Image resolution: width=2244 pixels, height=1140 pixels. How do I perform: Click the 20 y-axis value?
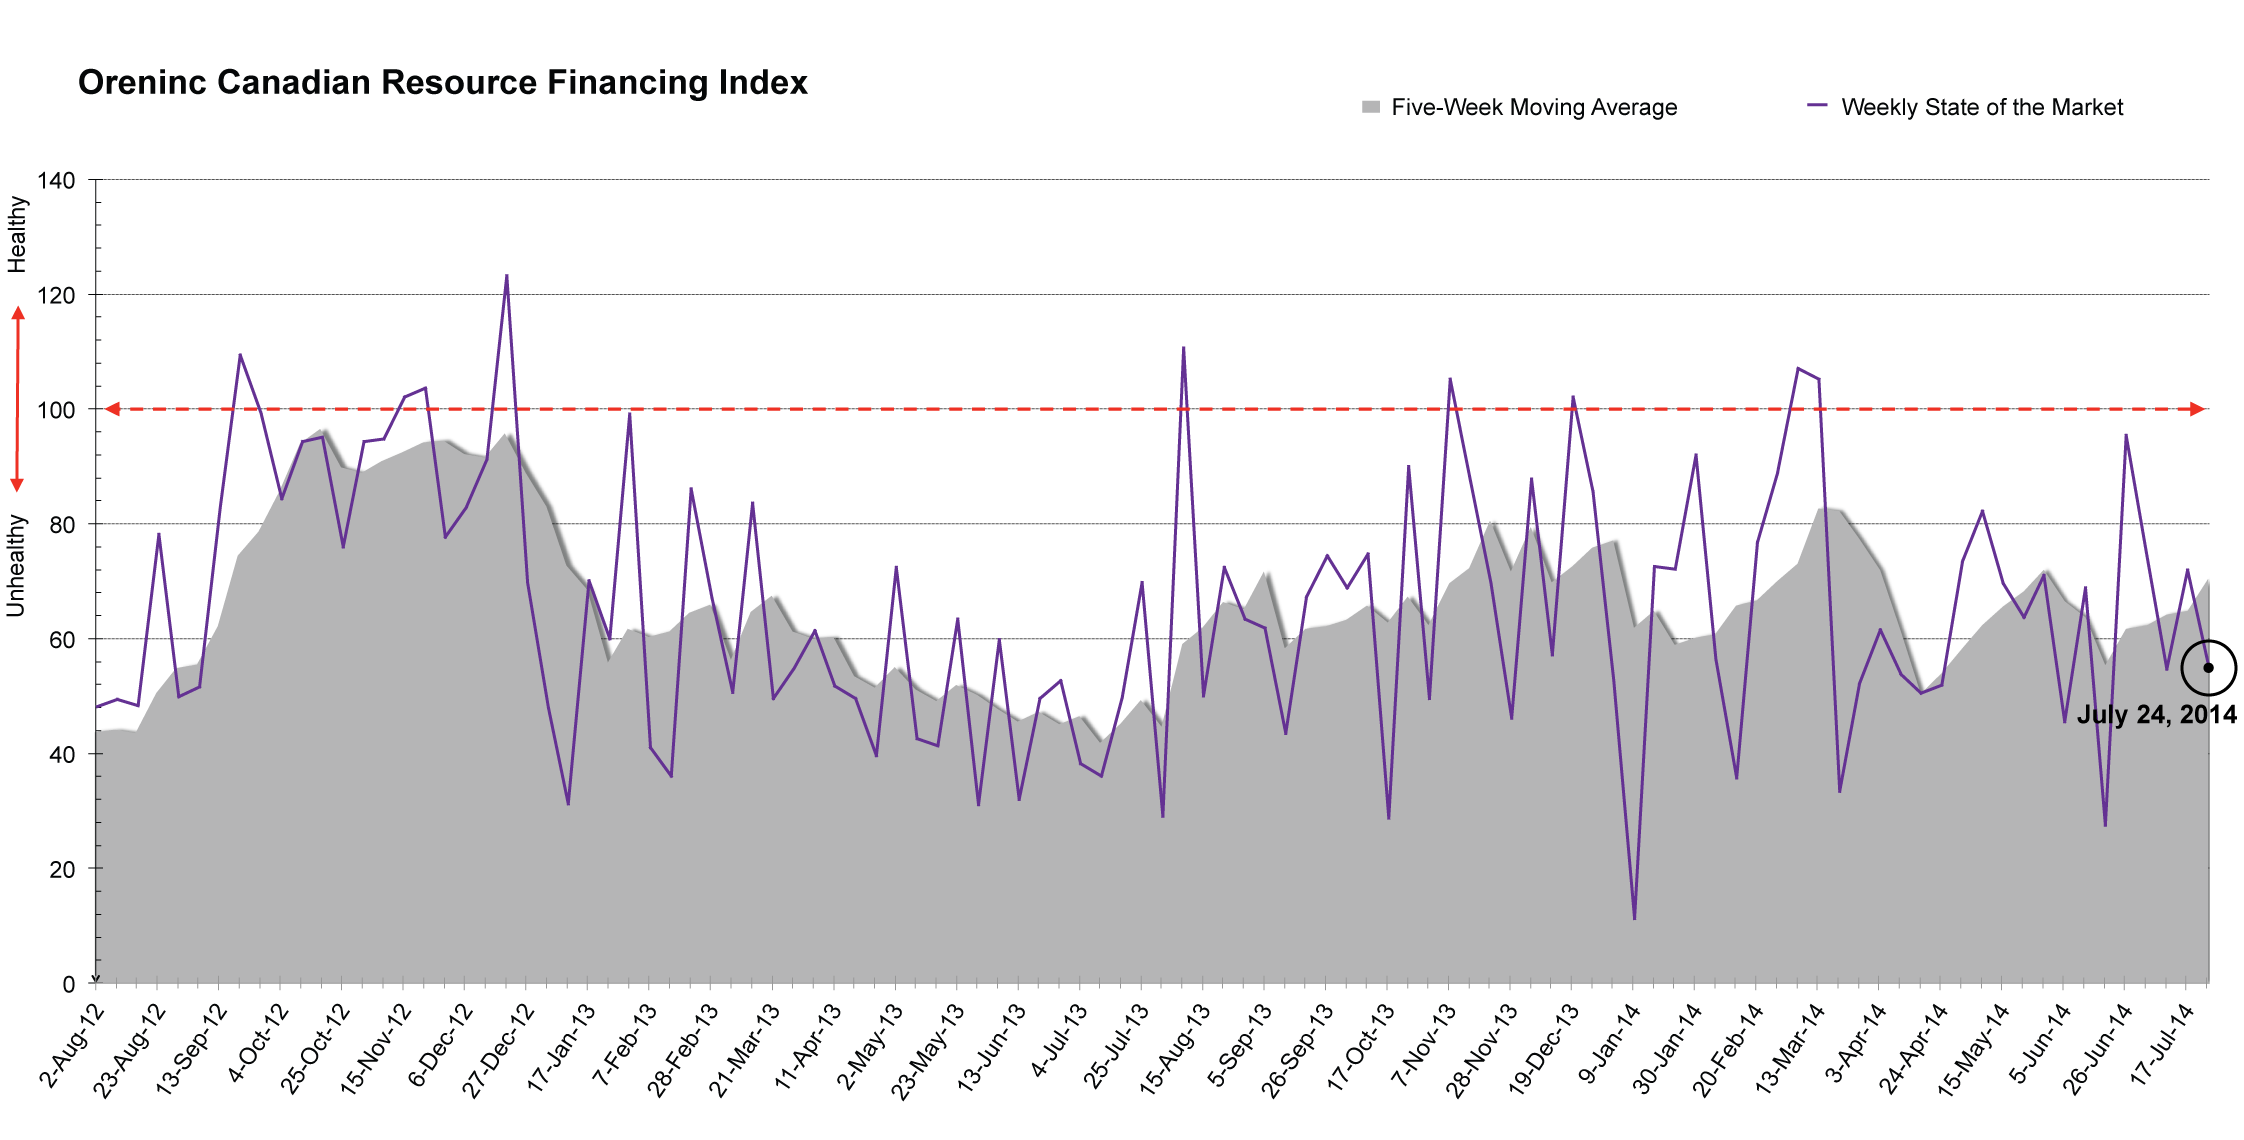(x=62, y=870)
